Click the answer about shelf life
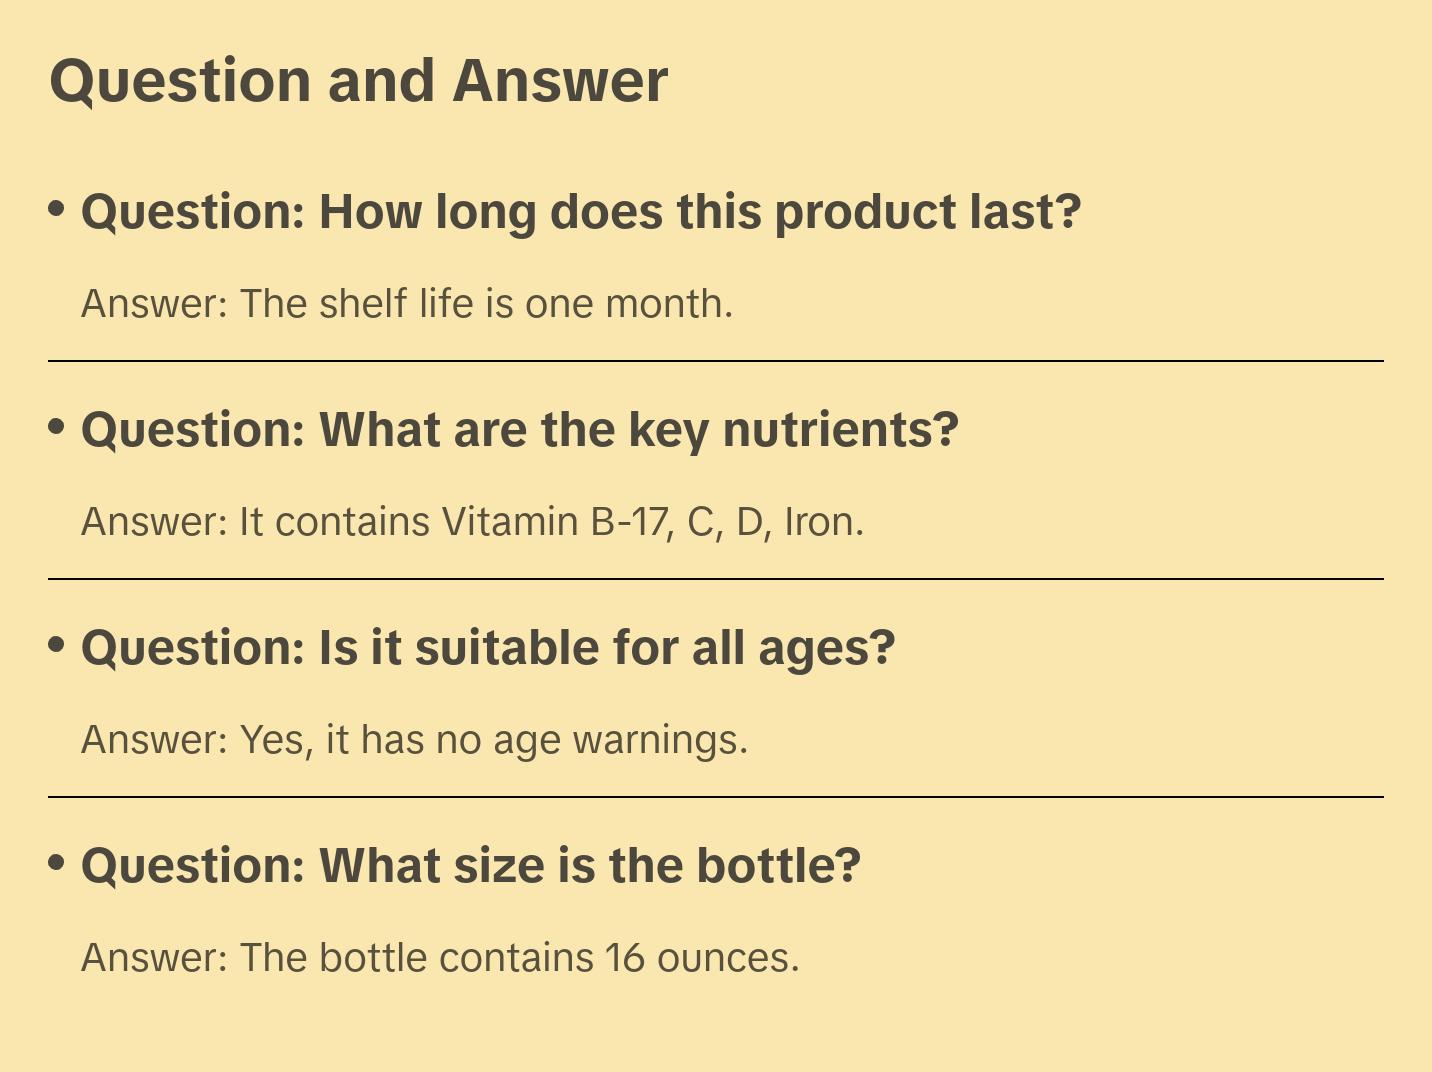This screenshot has height=1072, width=1432. click(407, 304)
